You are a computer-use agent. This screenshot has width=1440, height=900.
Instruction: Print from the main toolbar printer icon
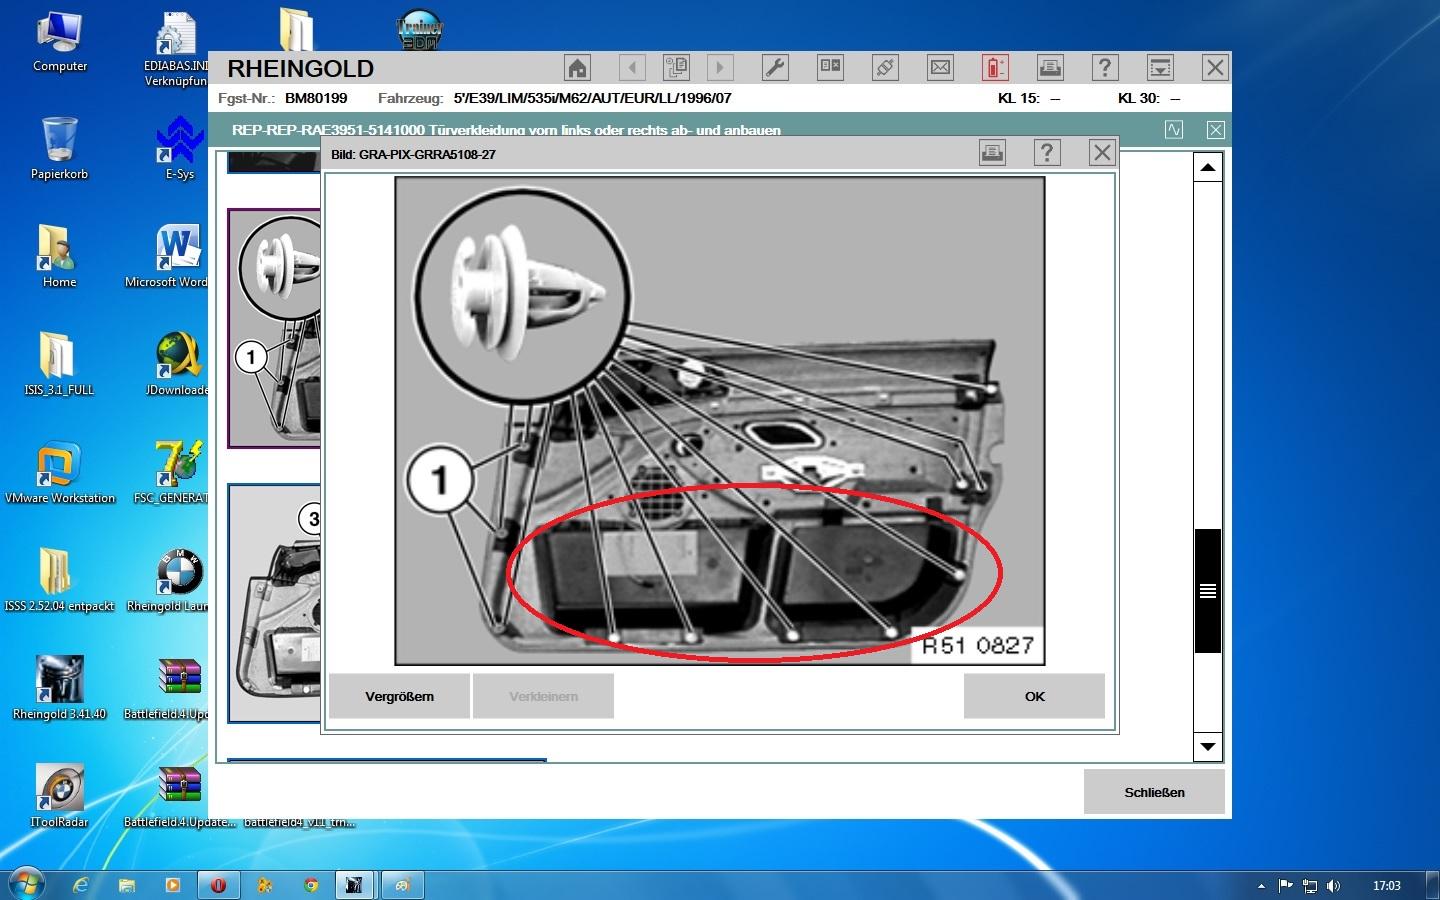(x=1050, y=68)
